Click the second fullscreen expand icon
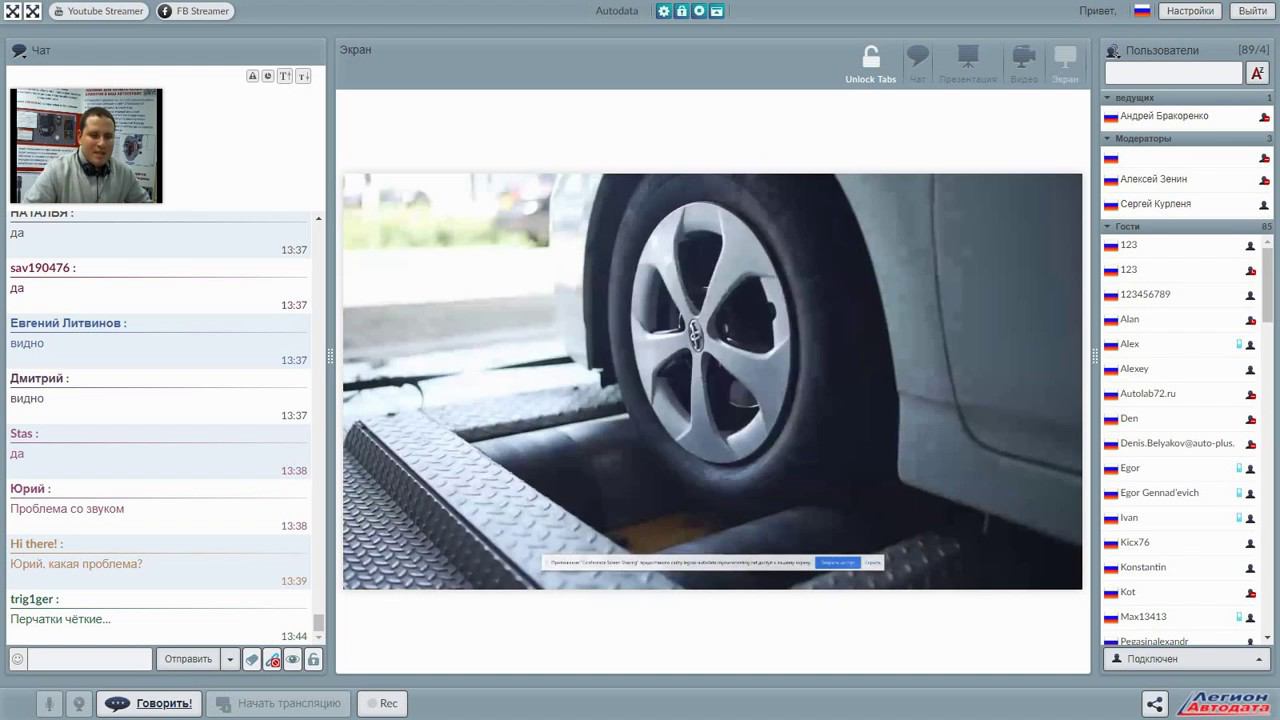This screenshot has height=720, width=1280. [33, 11]
